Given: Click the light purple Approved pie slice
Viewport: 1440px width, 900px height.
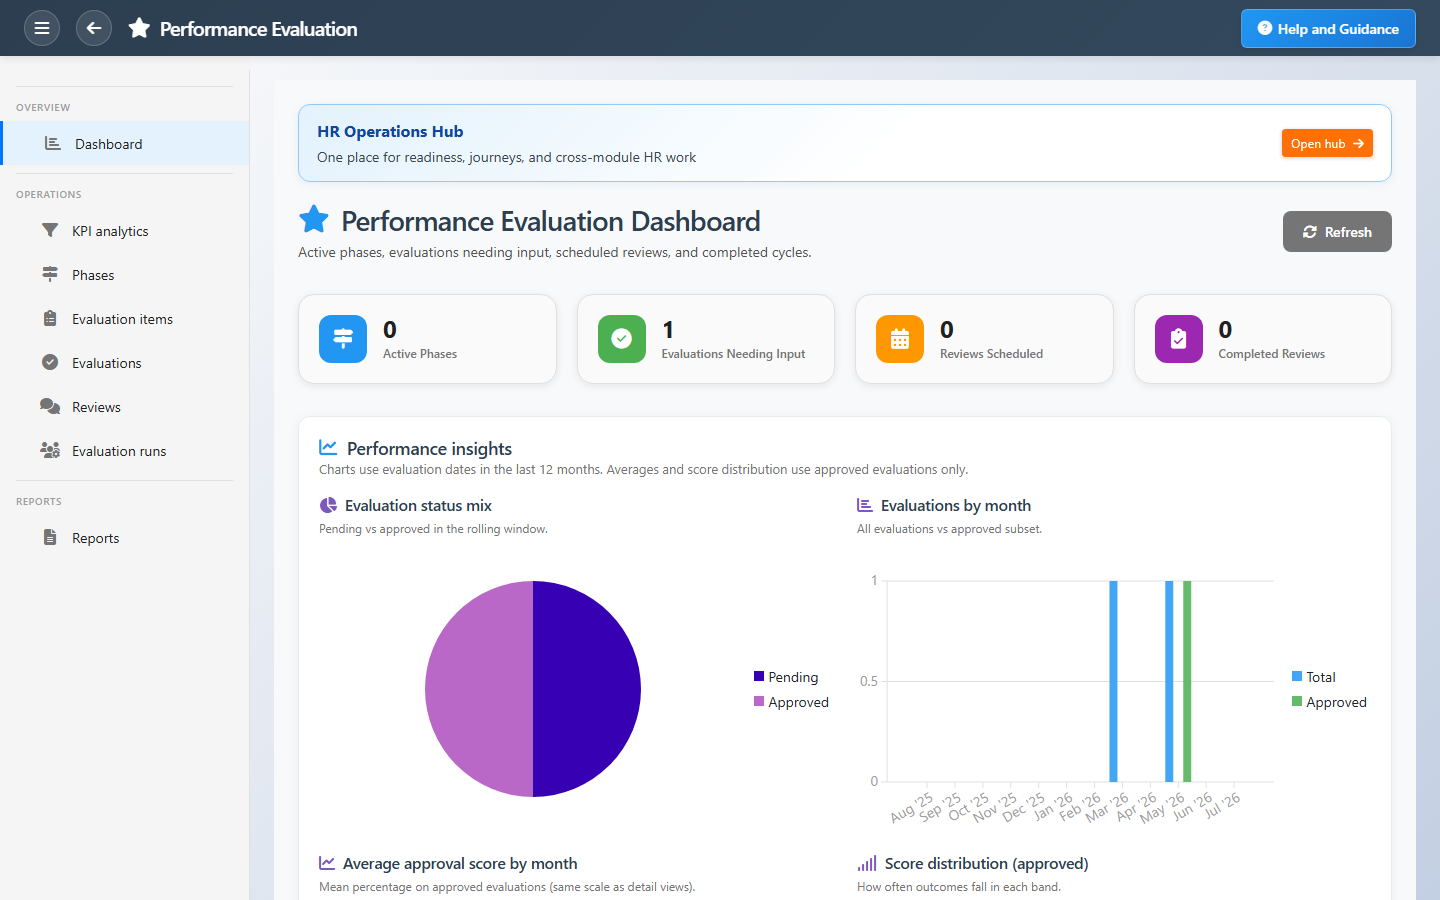Looking at the screenshot, I should (x=479, y=689).
